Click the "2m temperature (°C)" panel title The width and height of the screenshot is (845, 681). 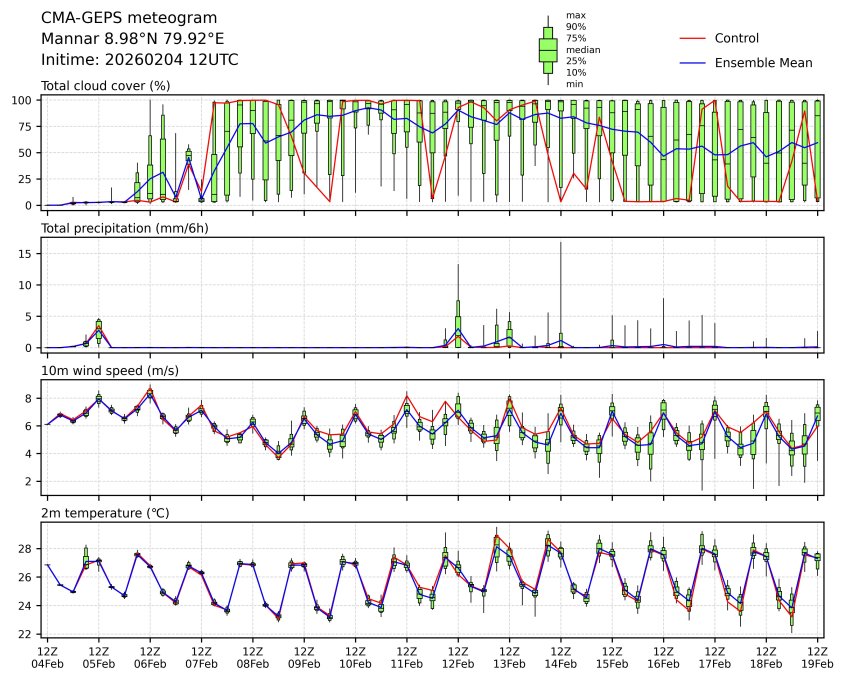[103, 513]
